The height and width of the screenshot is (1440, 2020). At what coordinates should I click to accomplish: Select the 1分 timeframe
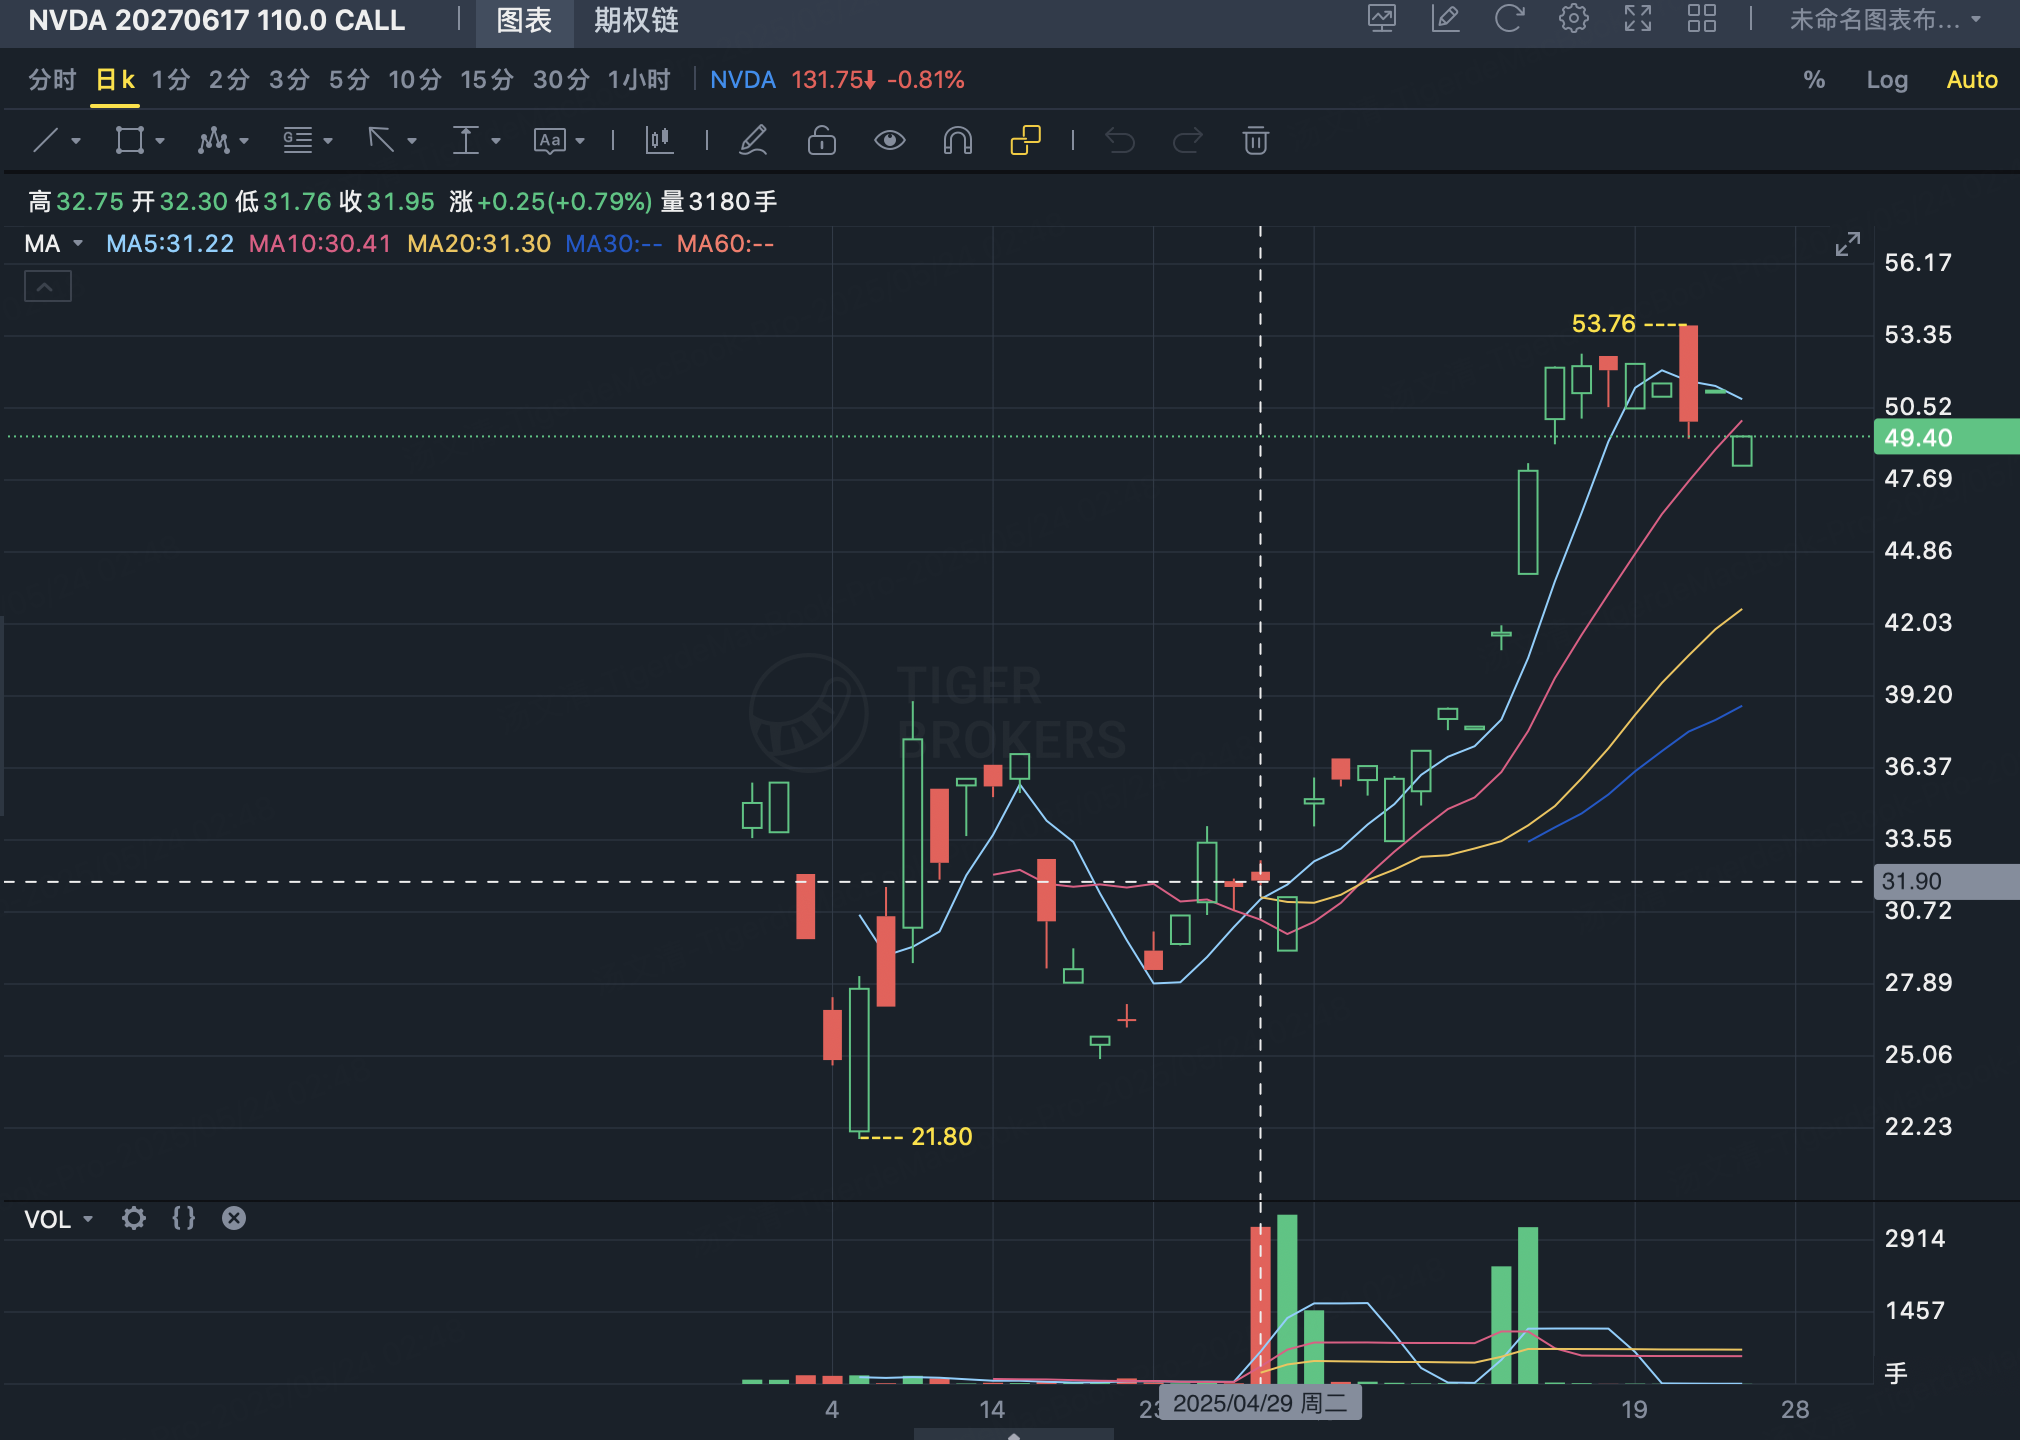(x=171, y=80)
